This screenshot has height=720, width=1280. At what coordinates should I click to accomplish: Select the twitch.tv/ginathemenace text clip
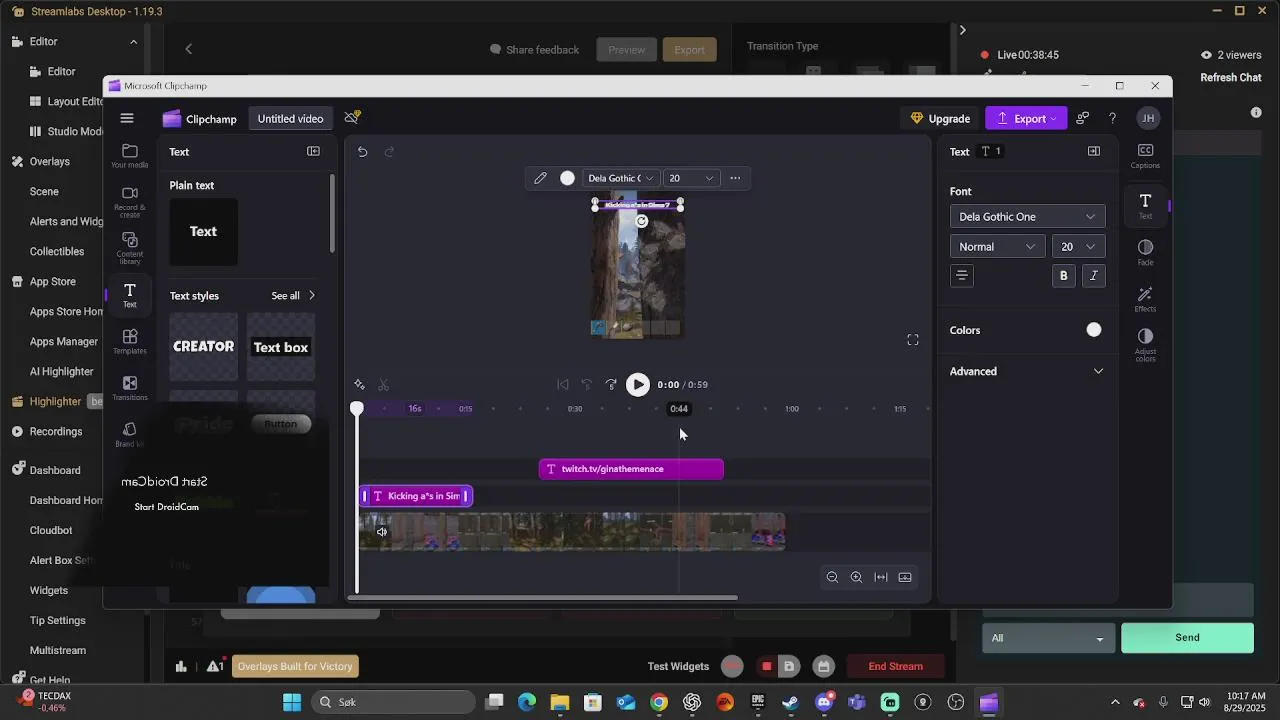point(631,469)
